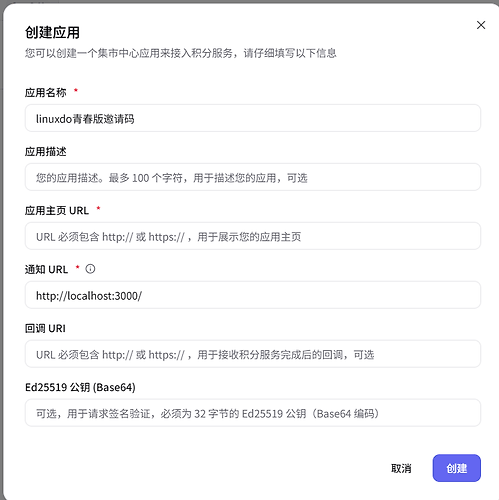Focus the Ed25519 公钥 (Base64) input field
The height and width of the screenshot is (500, 499).
point(253,413)
